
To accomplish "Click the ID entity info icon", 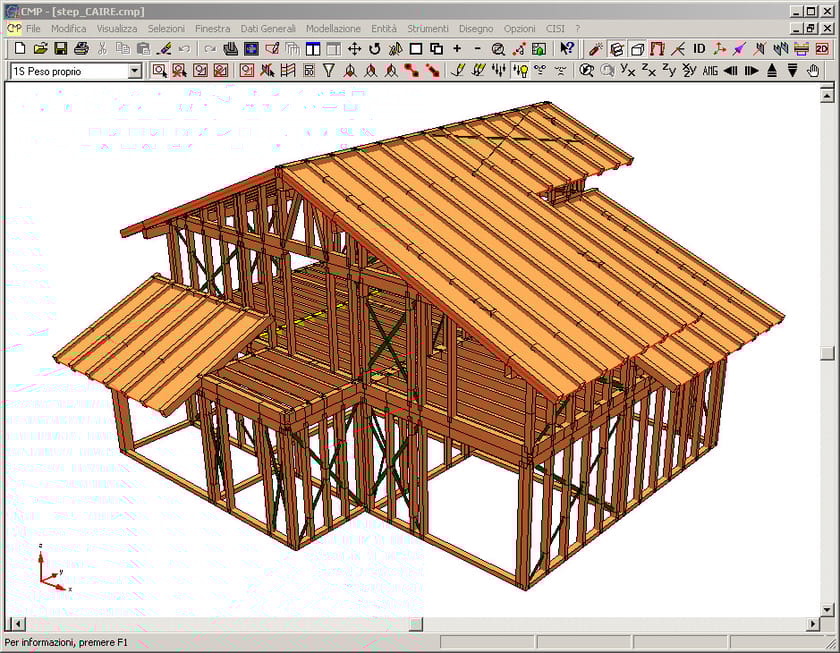I will pyautogui.click(x=697, y=47).
